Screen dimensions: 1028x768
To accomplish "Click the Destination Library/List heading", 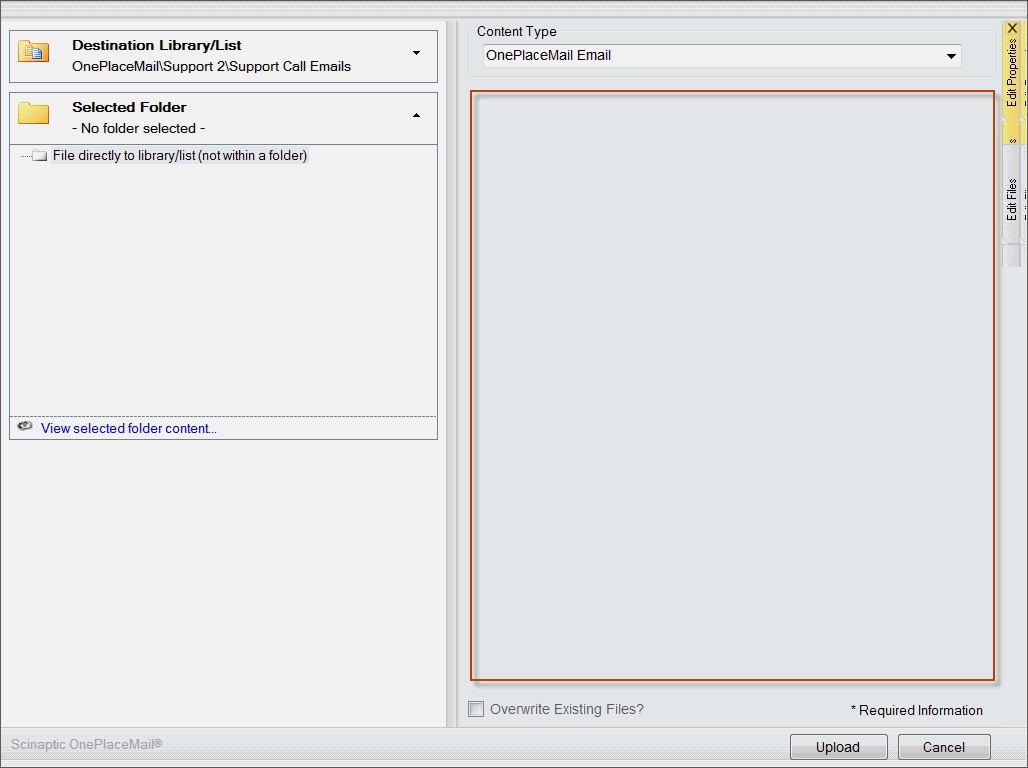I will pyautogui.click(x=157, y=45).
